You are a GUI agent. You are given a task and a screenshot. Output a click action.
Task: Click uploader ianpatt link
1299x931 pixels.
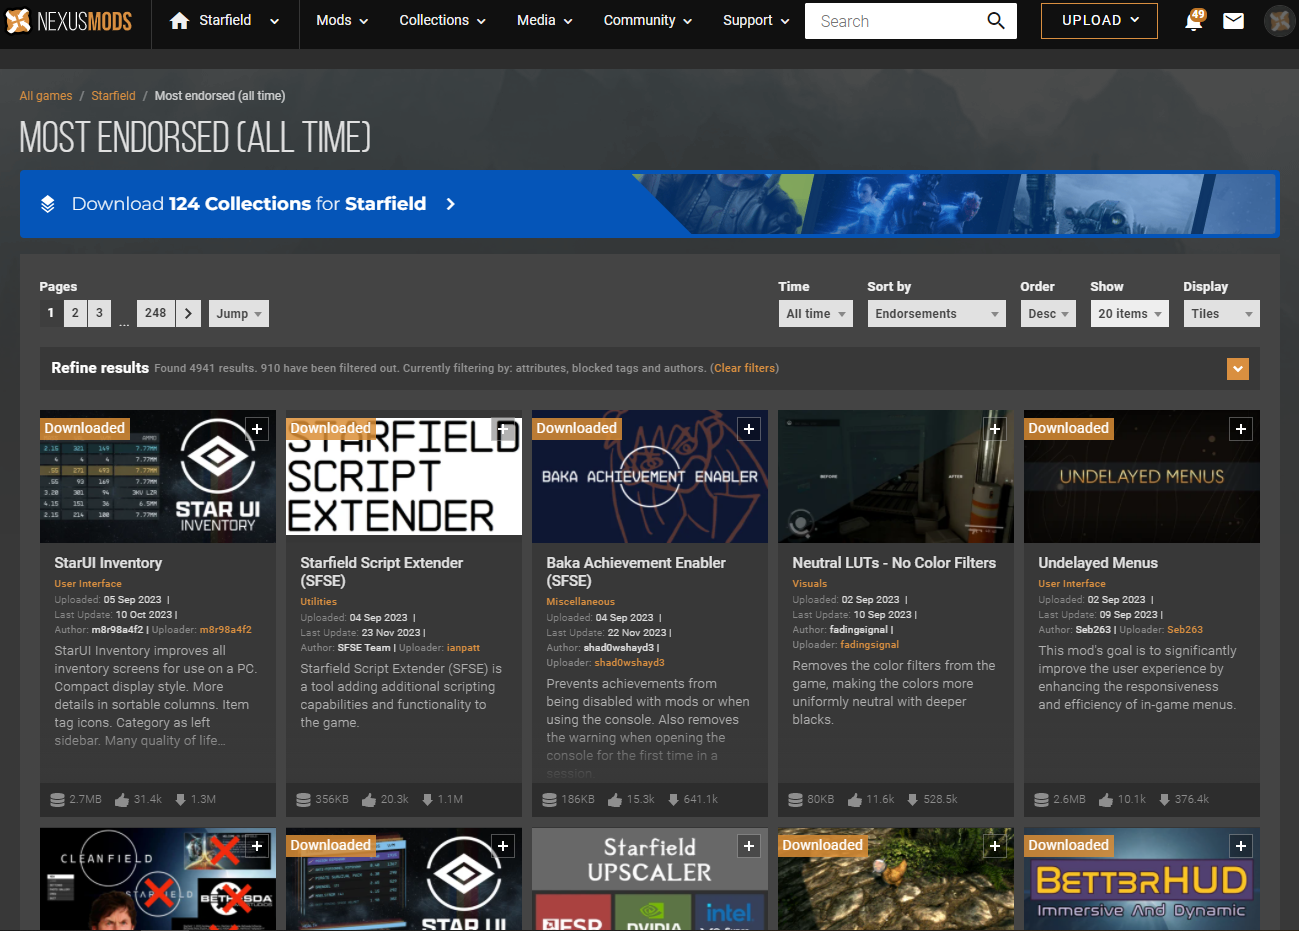coord(463,648)
